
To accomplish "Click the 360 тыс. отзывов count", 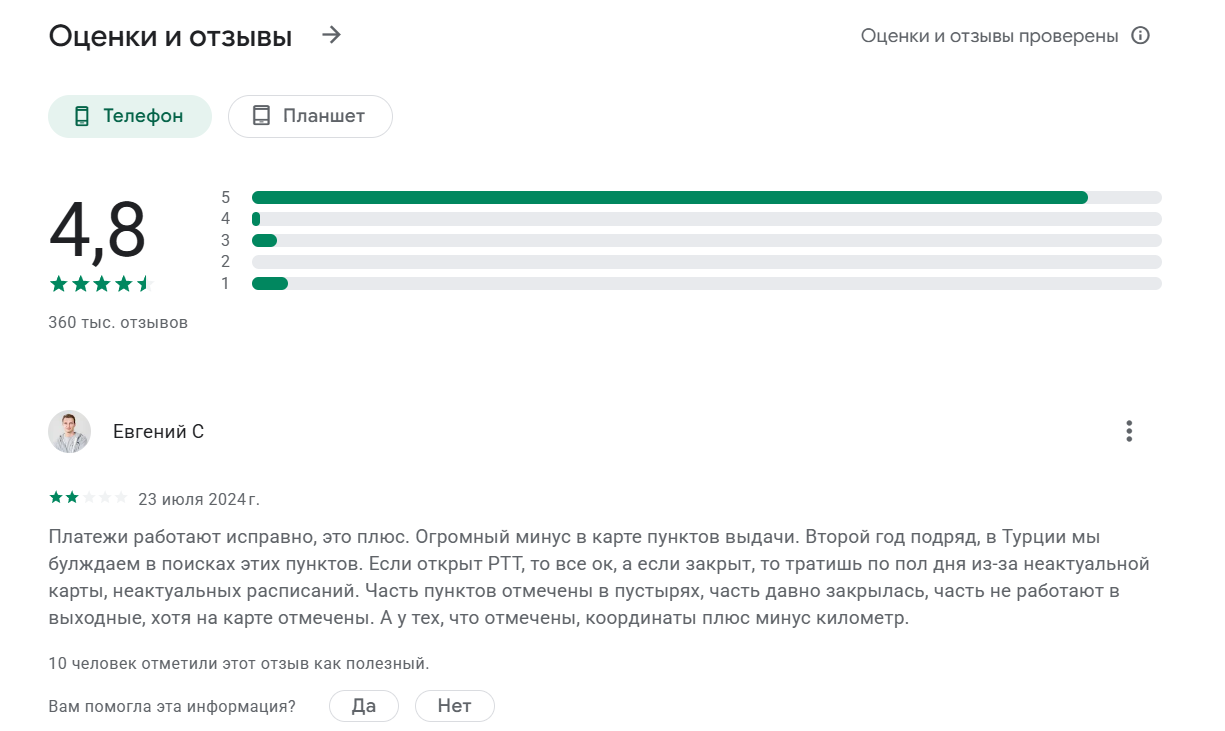I will coord(118,323).
